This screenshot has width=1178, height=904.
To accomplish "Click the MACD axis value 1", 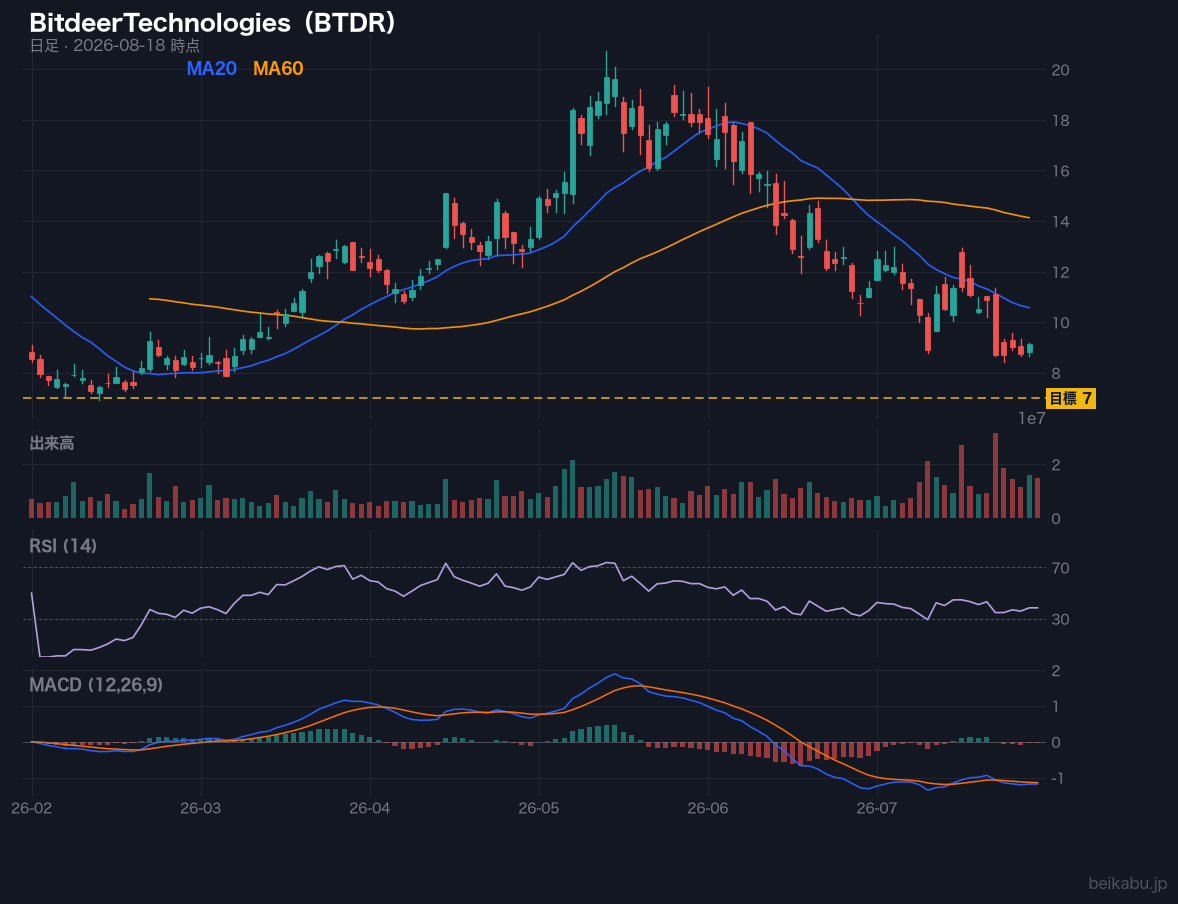I will (1056, 706).
